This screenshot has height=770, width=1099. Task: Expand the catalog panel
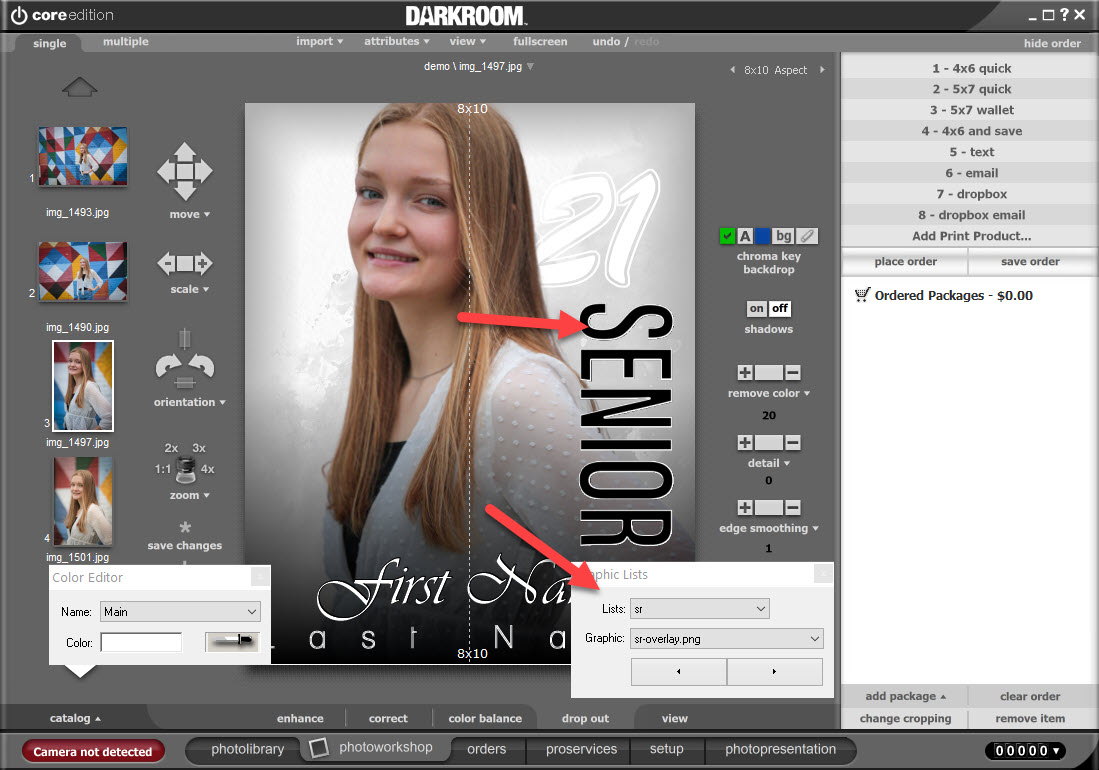(x=75, y=718)
